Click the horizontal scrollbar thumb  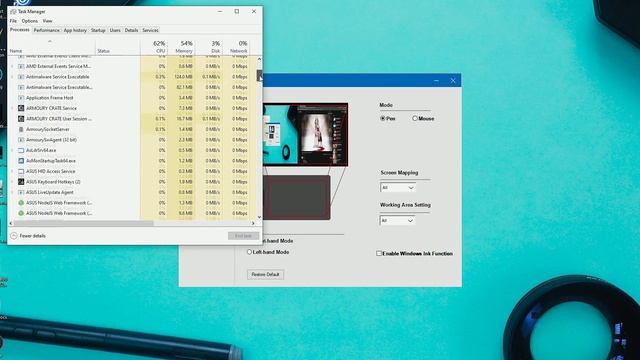pos(84,223)
